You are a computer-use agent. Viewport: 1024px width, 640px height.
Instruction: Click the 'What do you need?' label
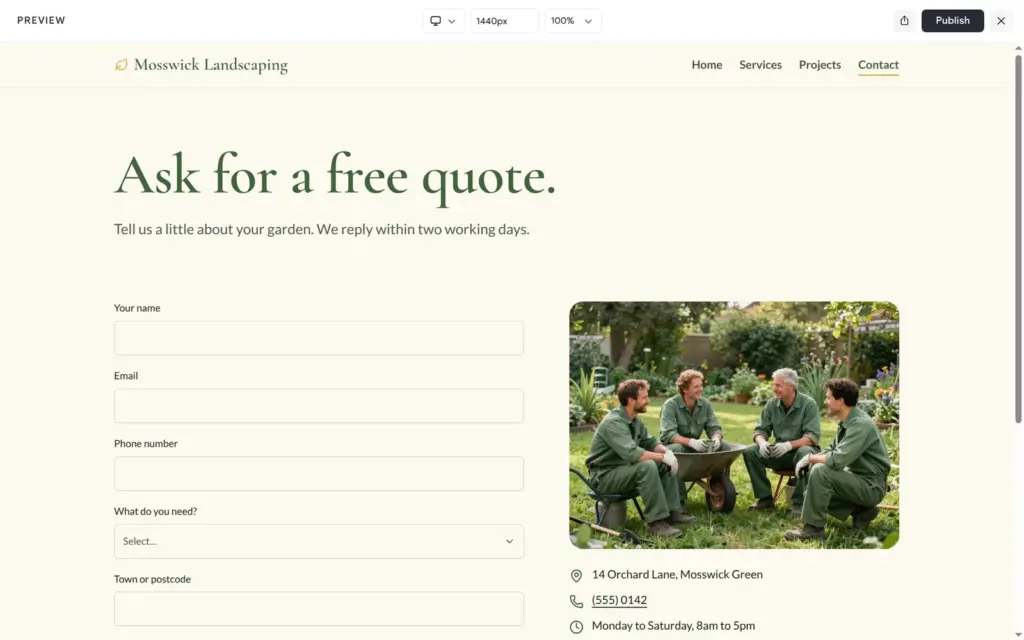pos(155,511)
